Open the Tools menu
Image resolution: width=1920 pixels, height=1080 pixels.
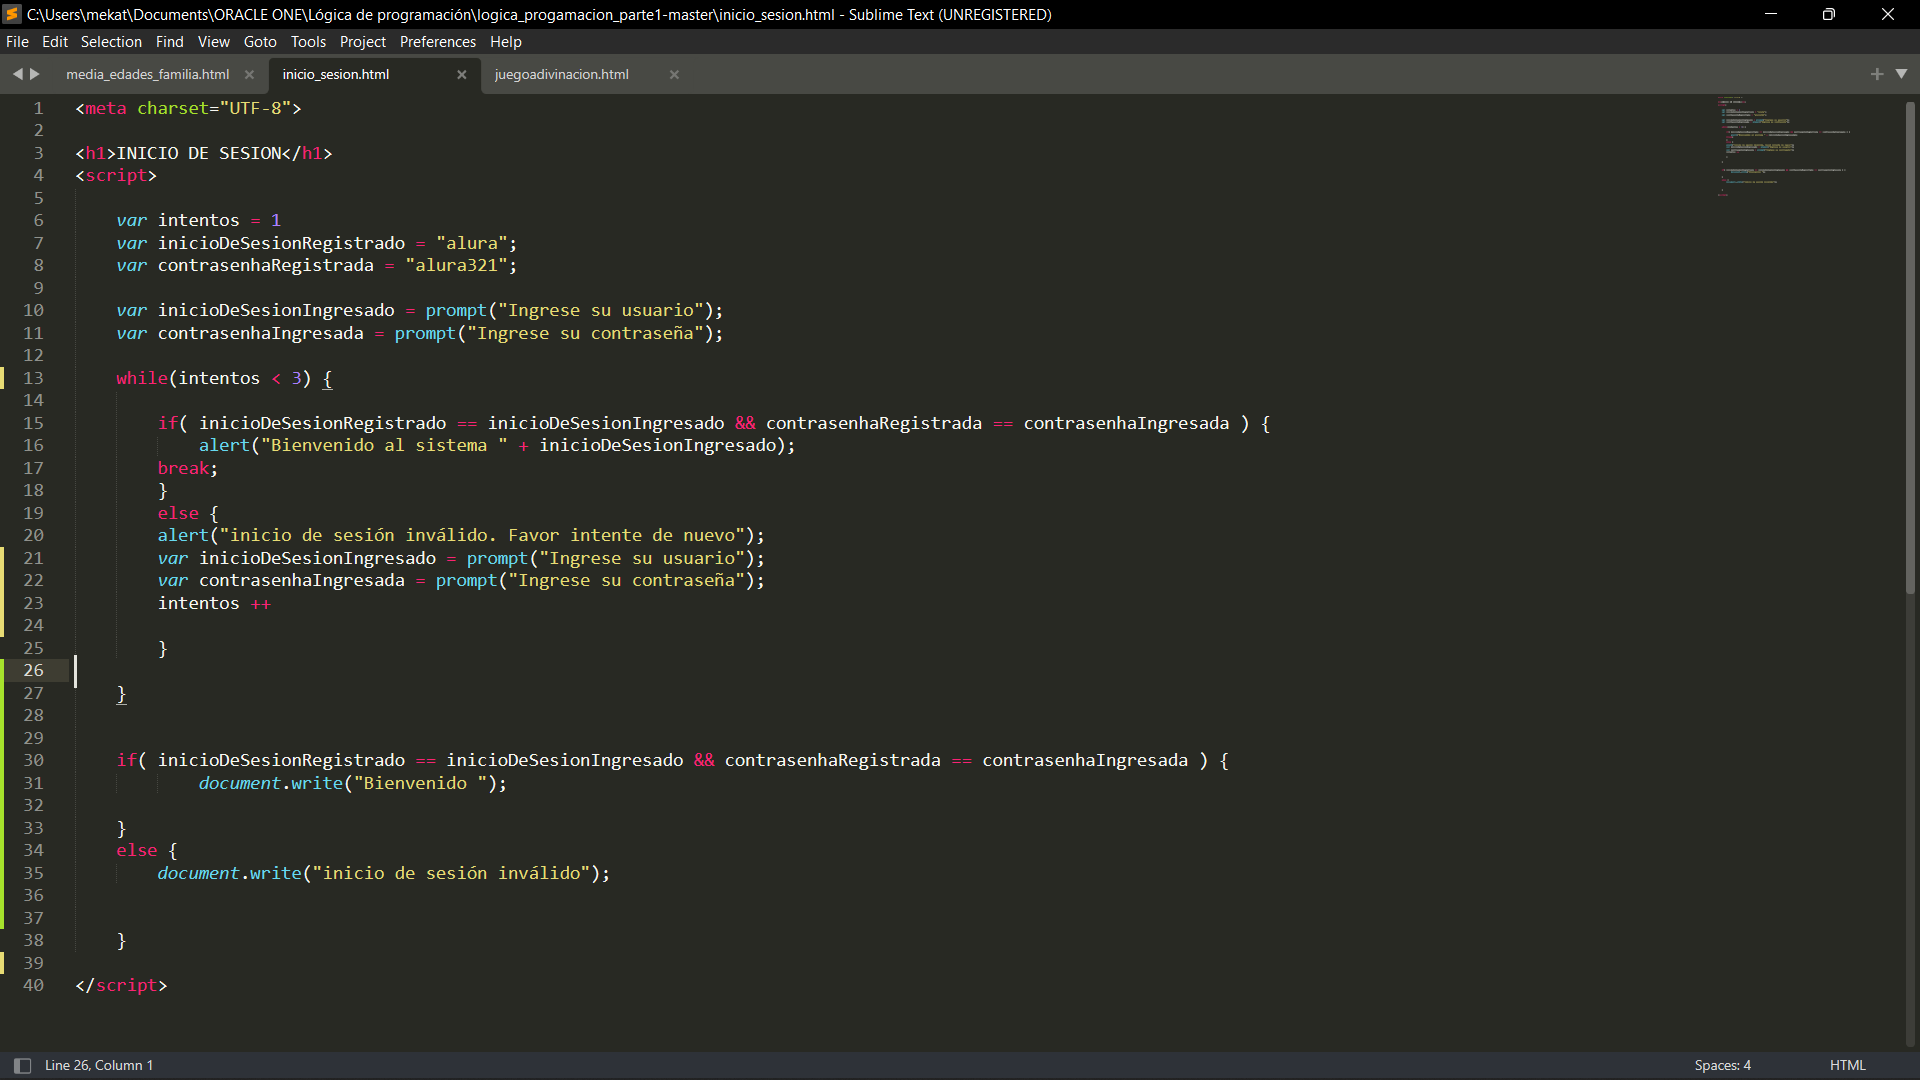coord(308,42)
